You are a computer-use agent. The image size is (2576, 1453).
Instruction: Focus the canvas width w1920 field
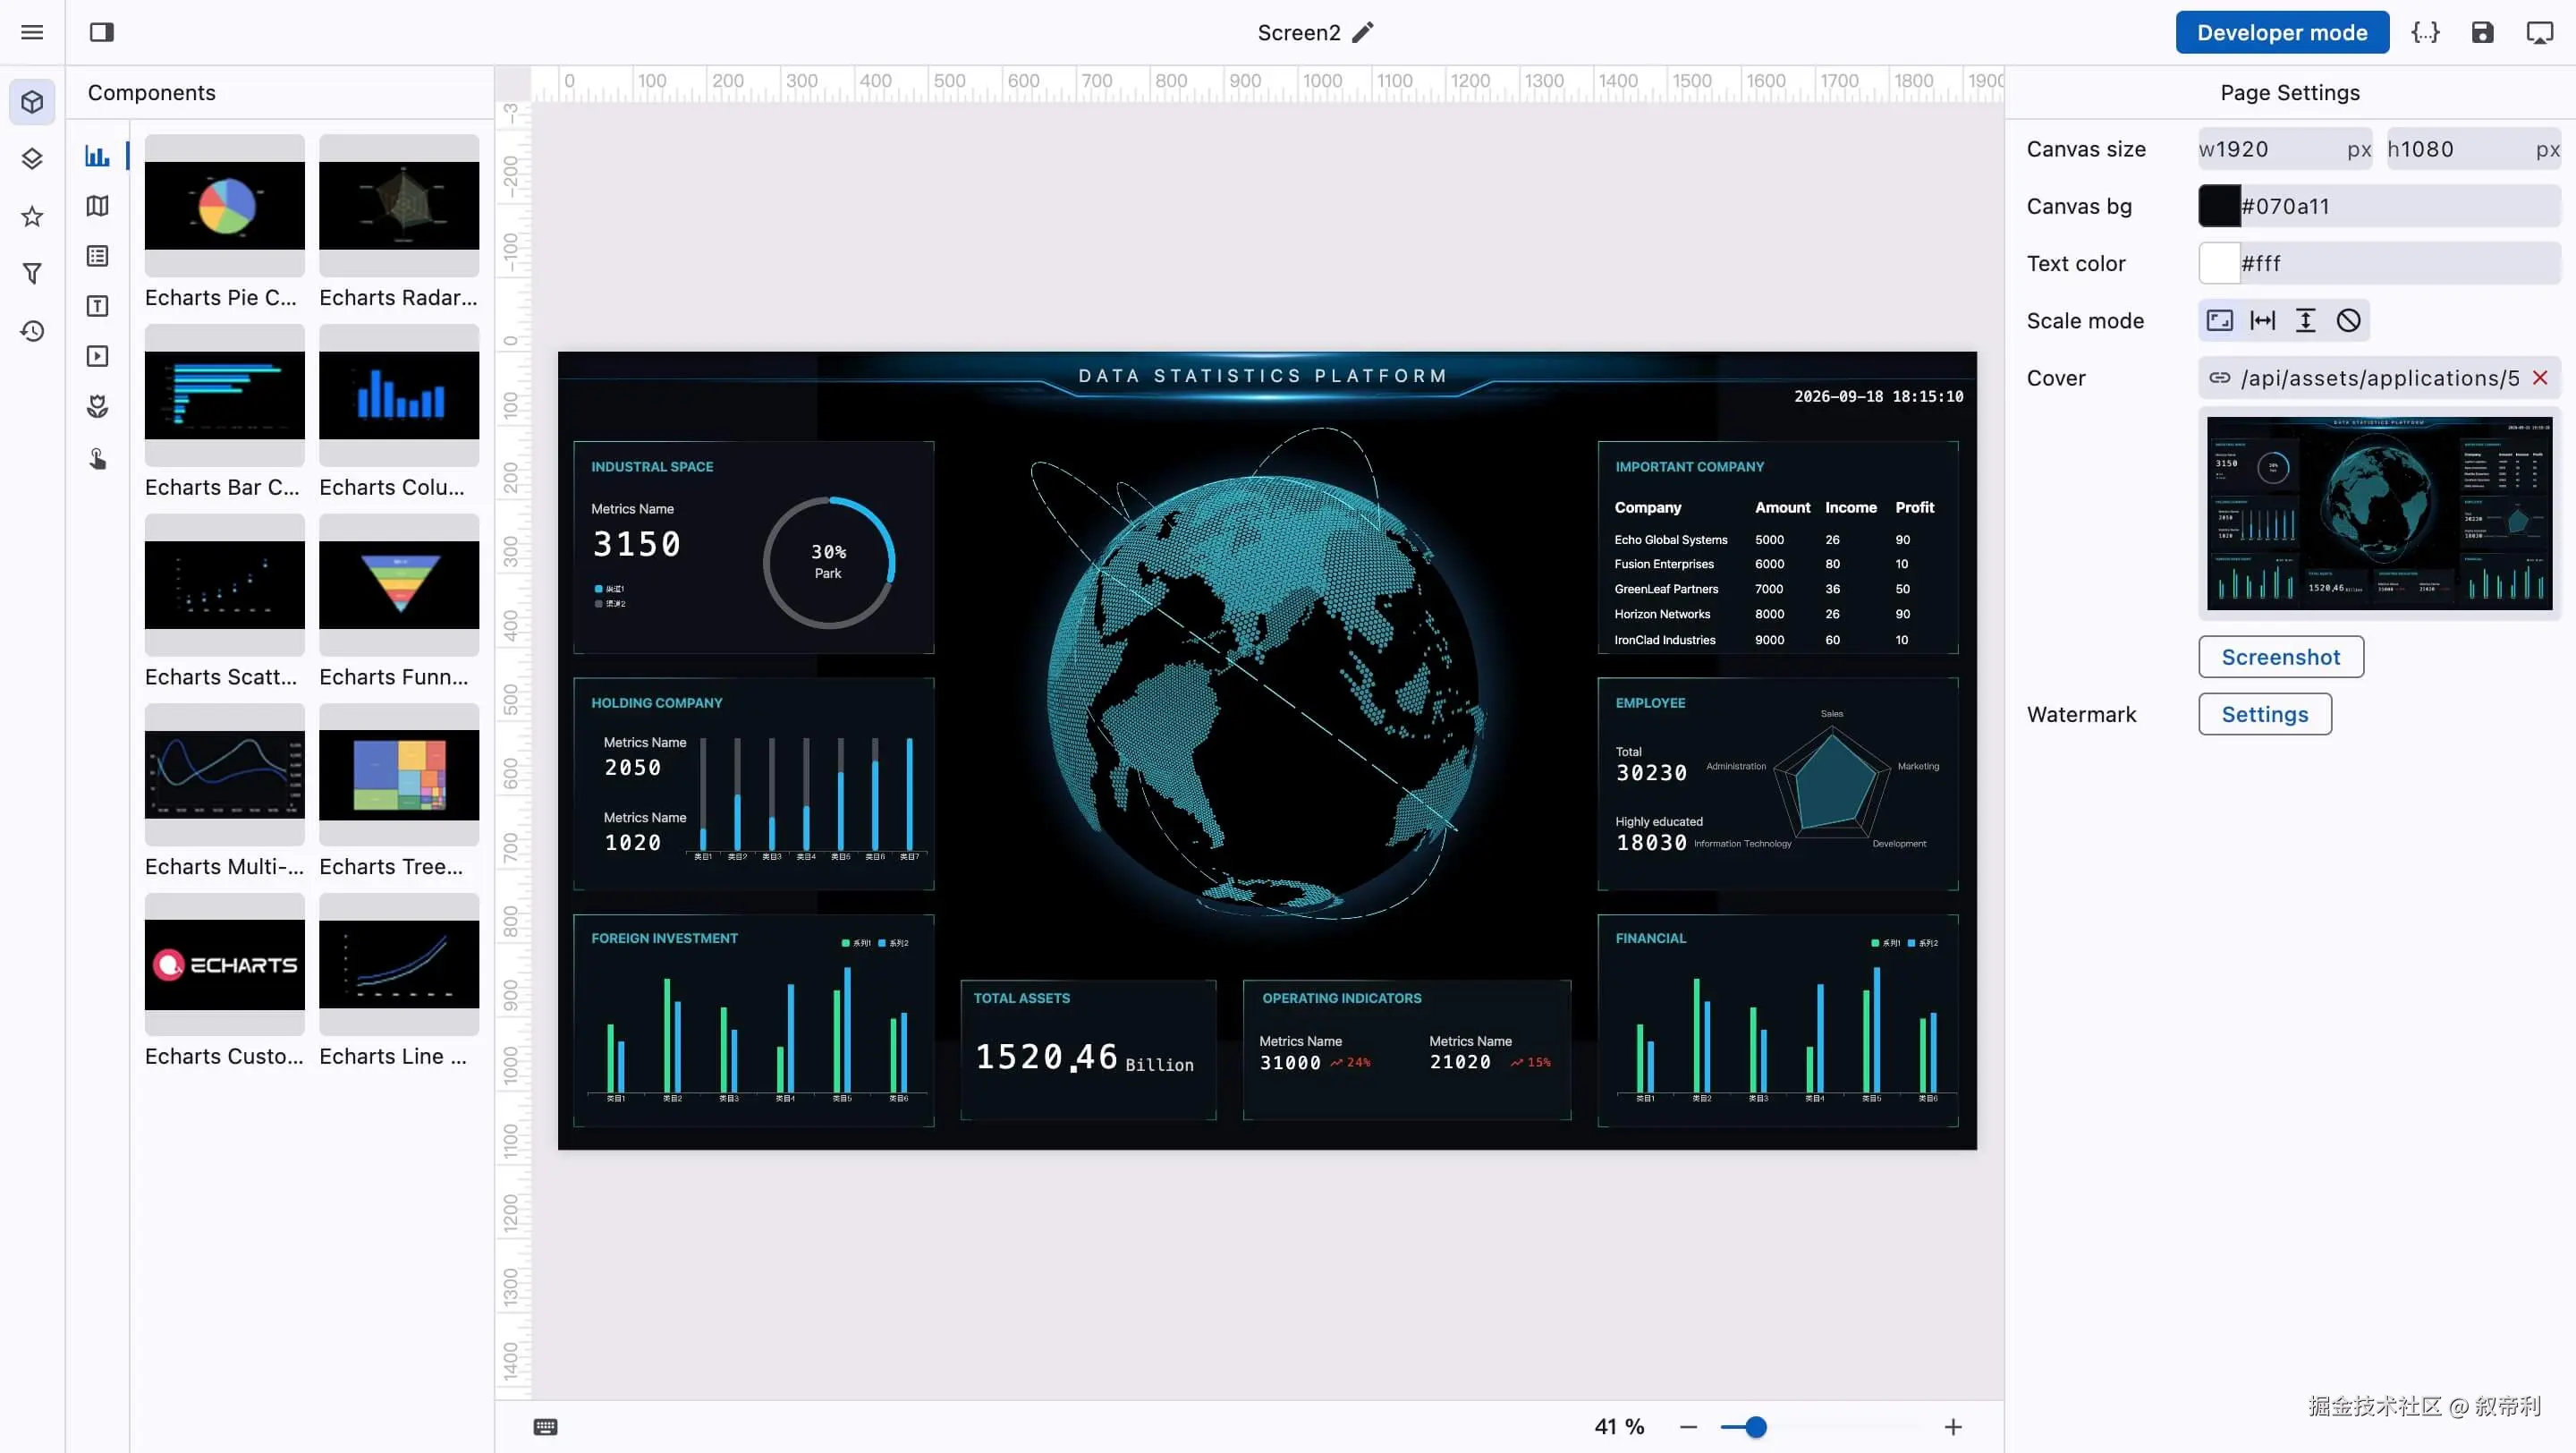[x=2285, y=149]
